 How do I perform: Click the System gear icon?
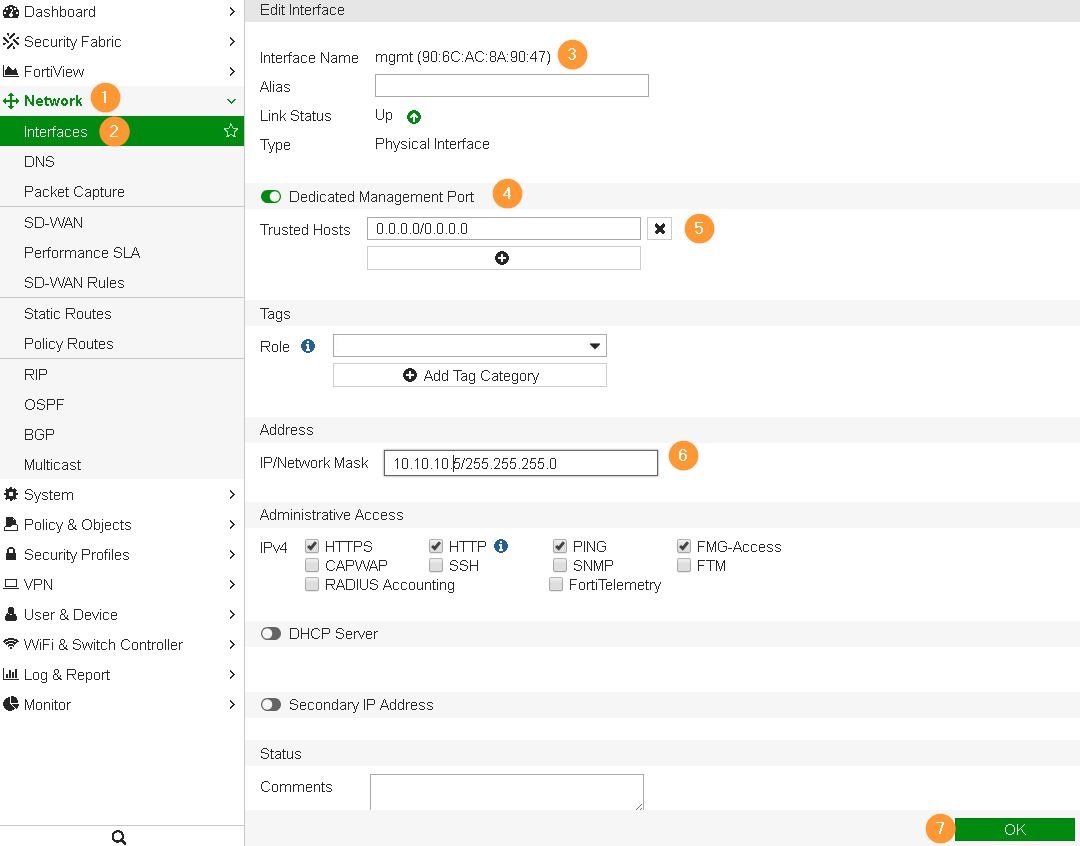pyautogui.click(x=10, y=494)
